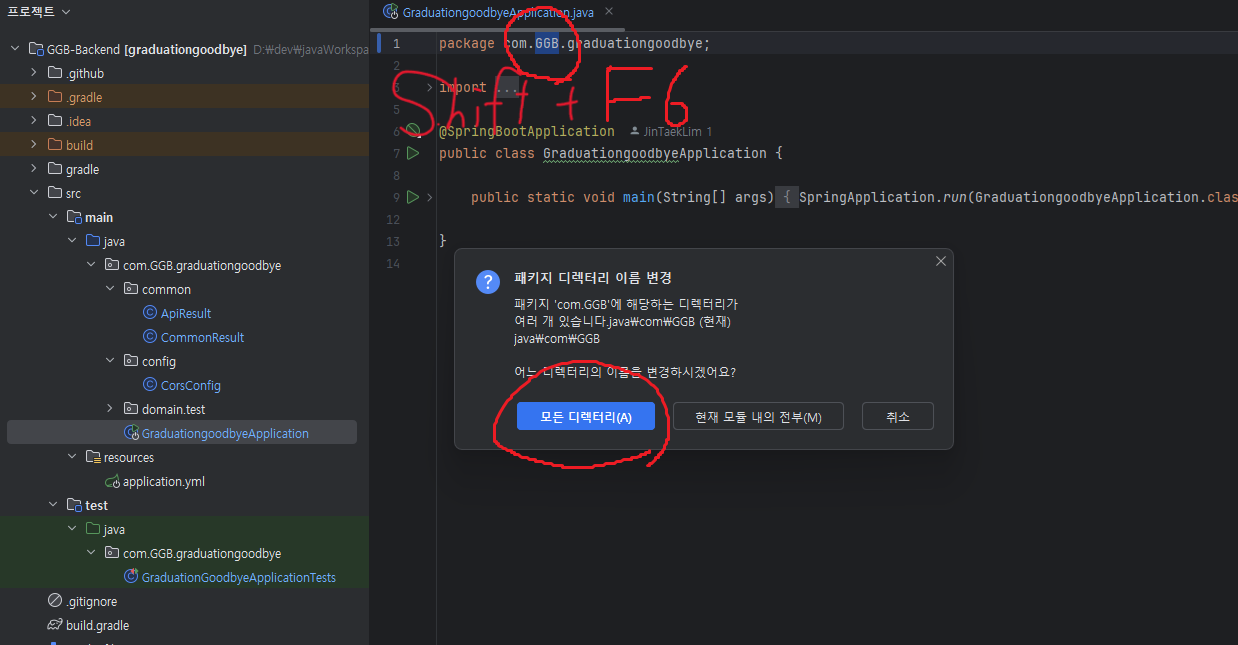The image size is (1238, 645).
Task: Click the .gitignore file icon
Action: coord(52,601)
